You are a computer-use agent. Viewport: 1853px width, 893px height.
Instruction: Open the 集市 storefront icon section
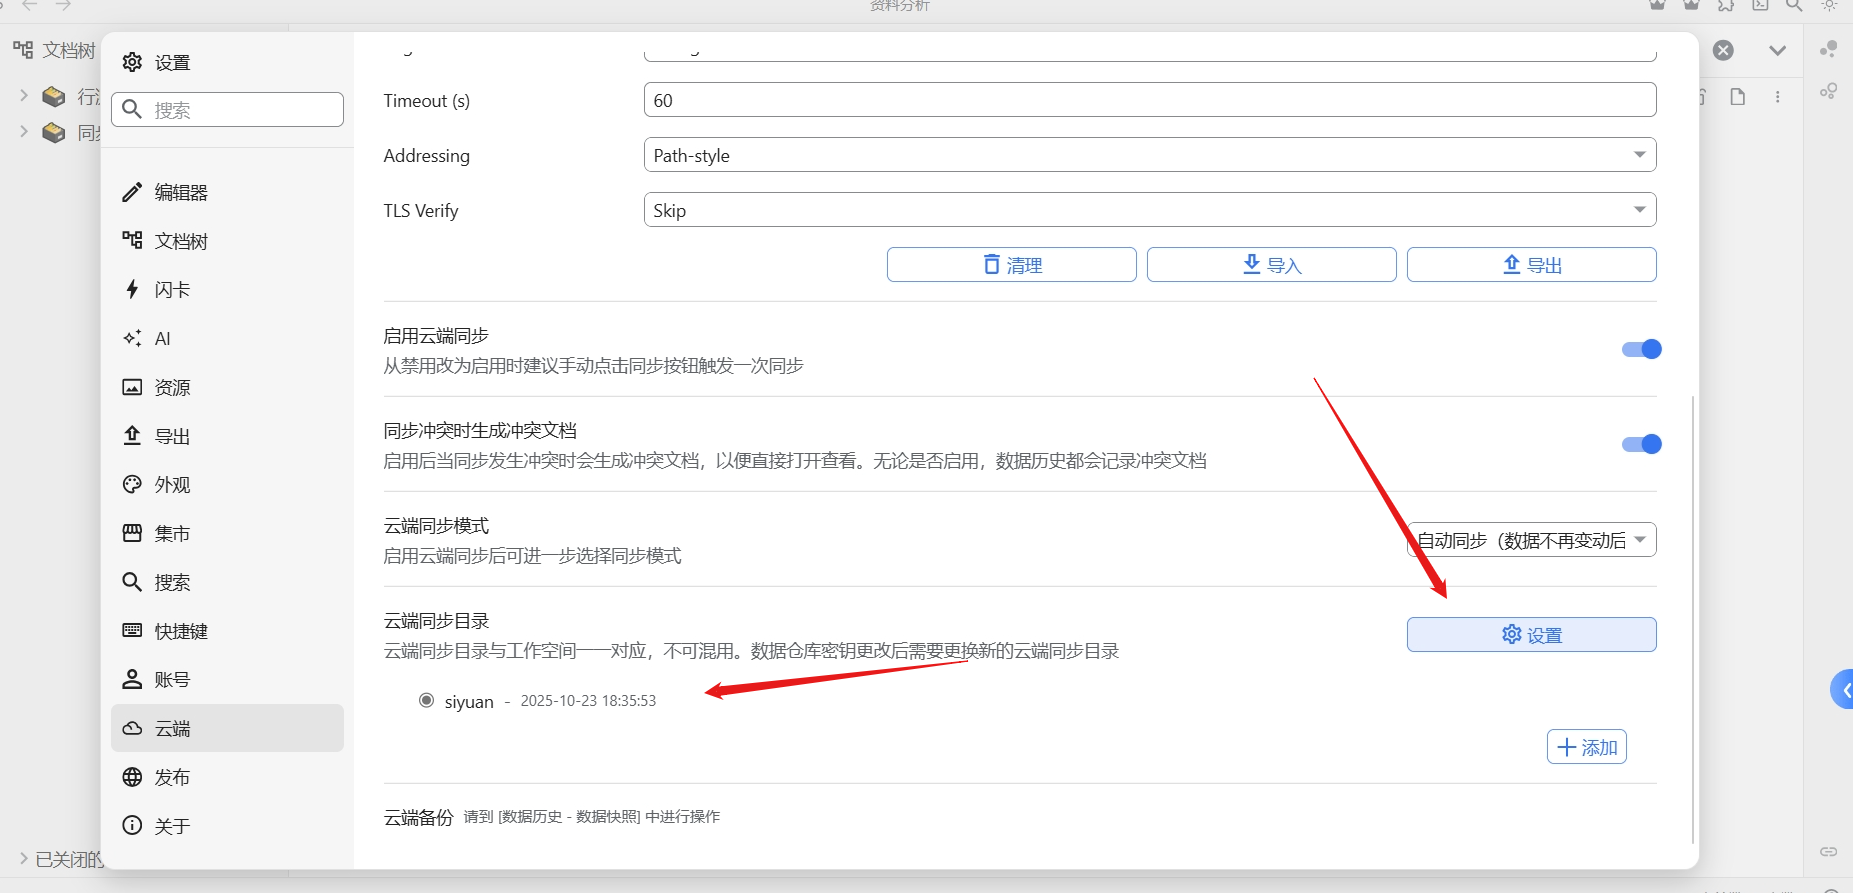click(x=132, y=533)
